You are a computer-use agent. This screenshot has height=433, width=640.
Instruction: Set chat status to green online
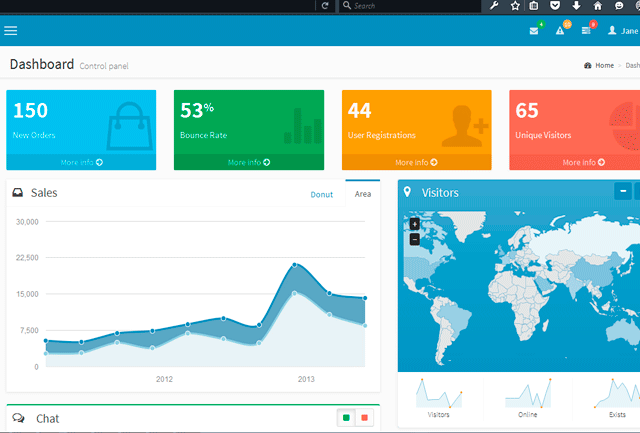pyautogui.click(x=347, y=418)
